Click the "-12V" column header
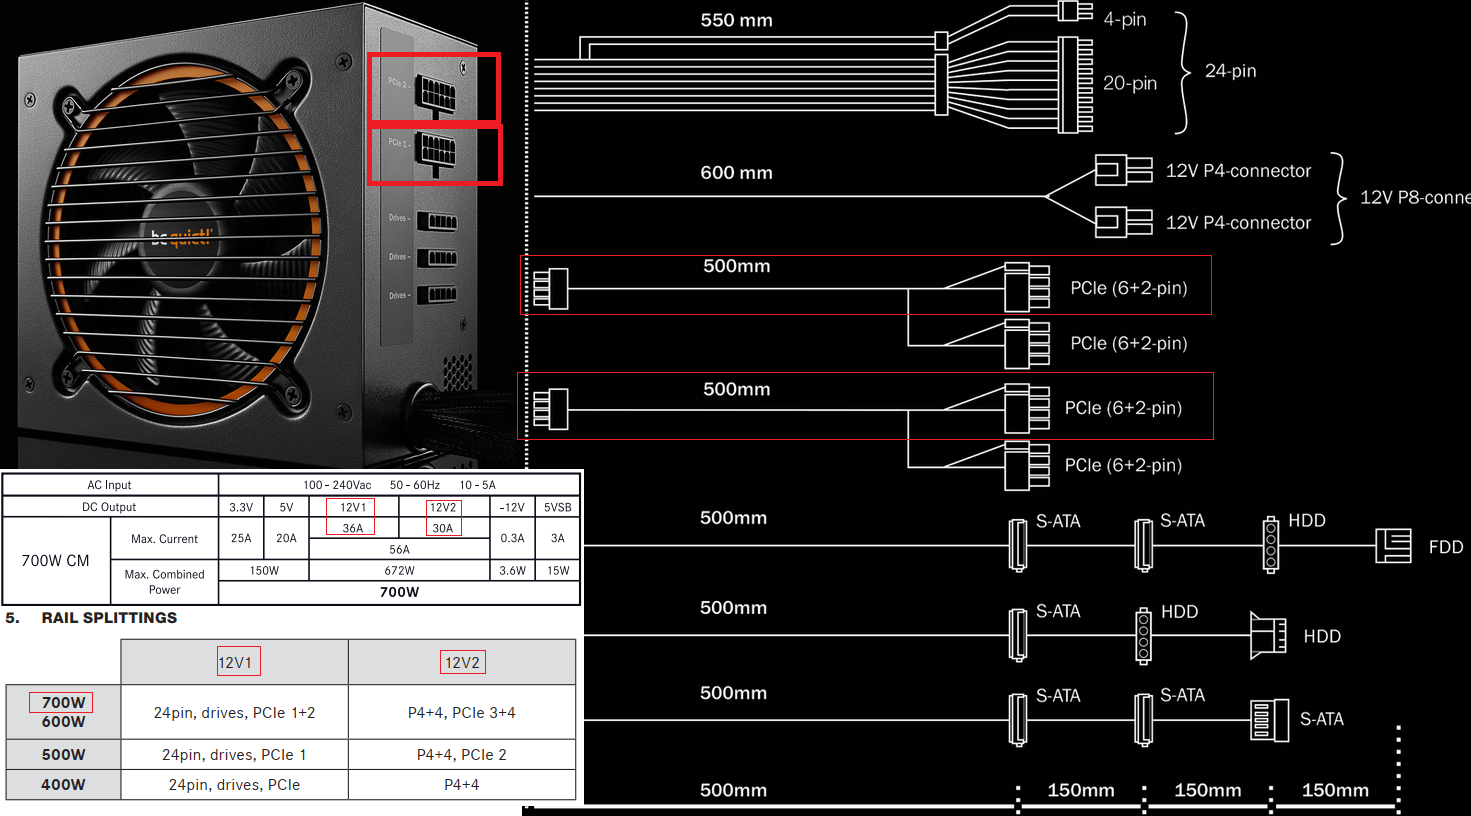 click(x=512, y=507)
